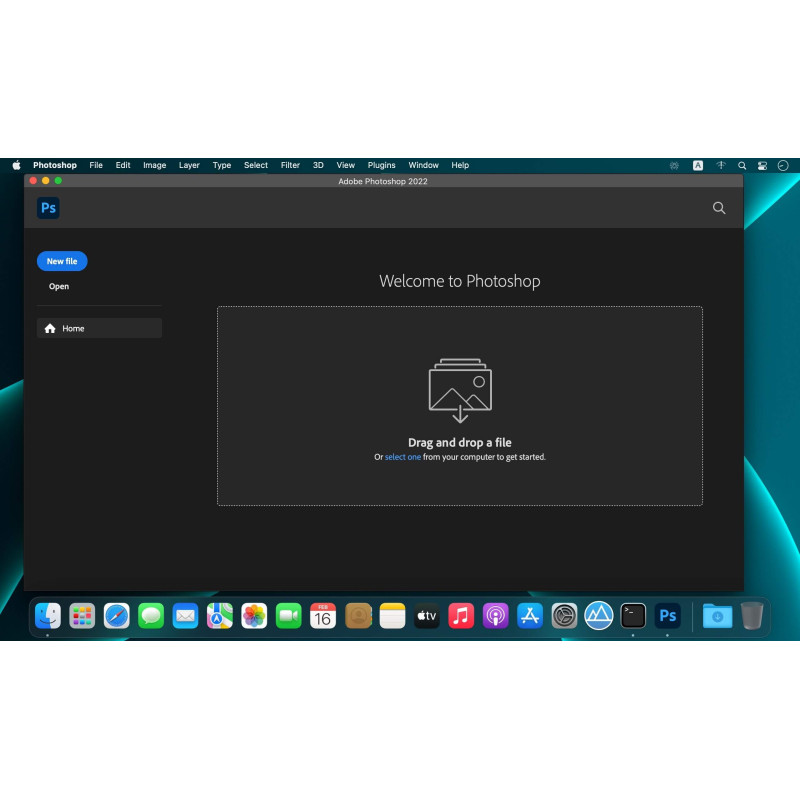Open the App Store Dock icon

530,616
